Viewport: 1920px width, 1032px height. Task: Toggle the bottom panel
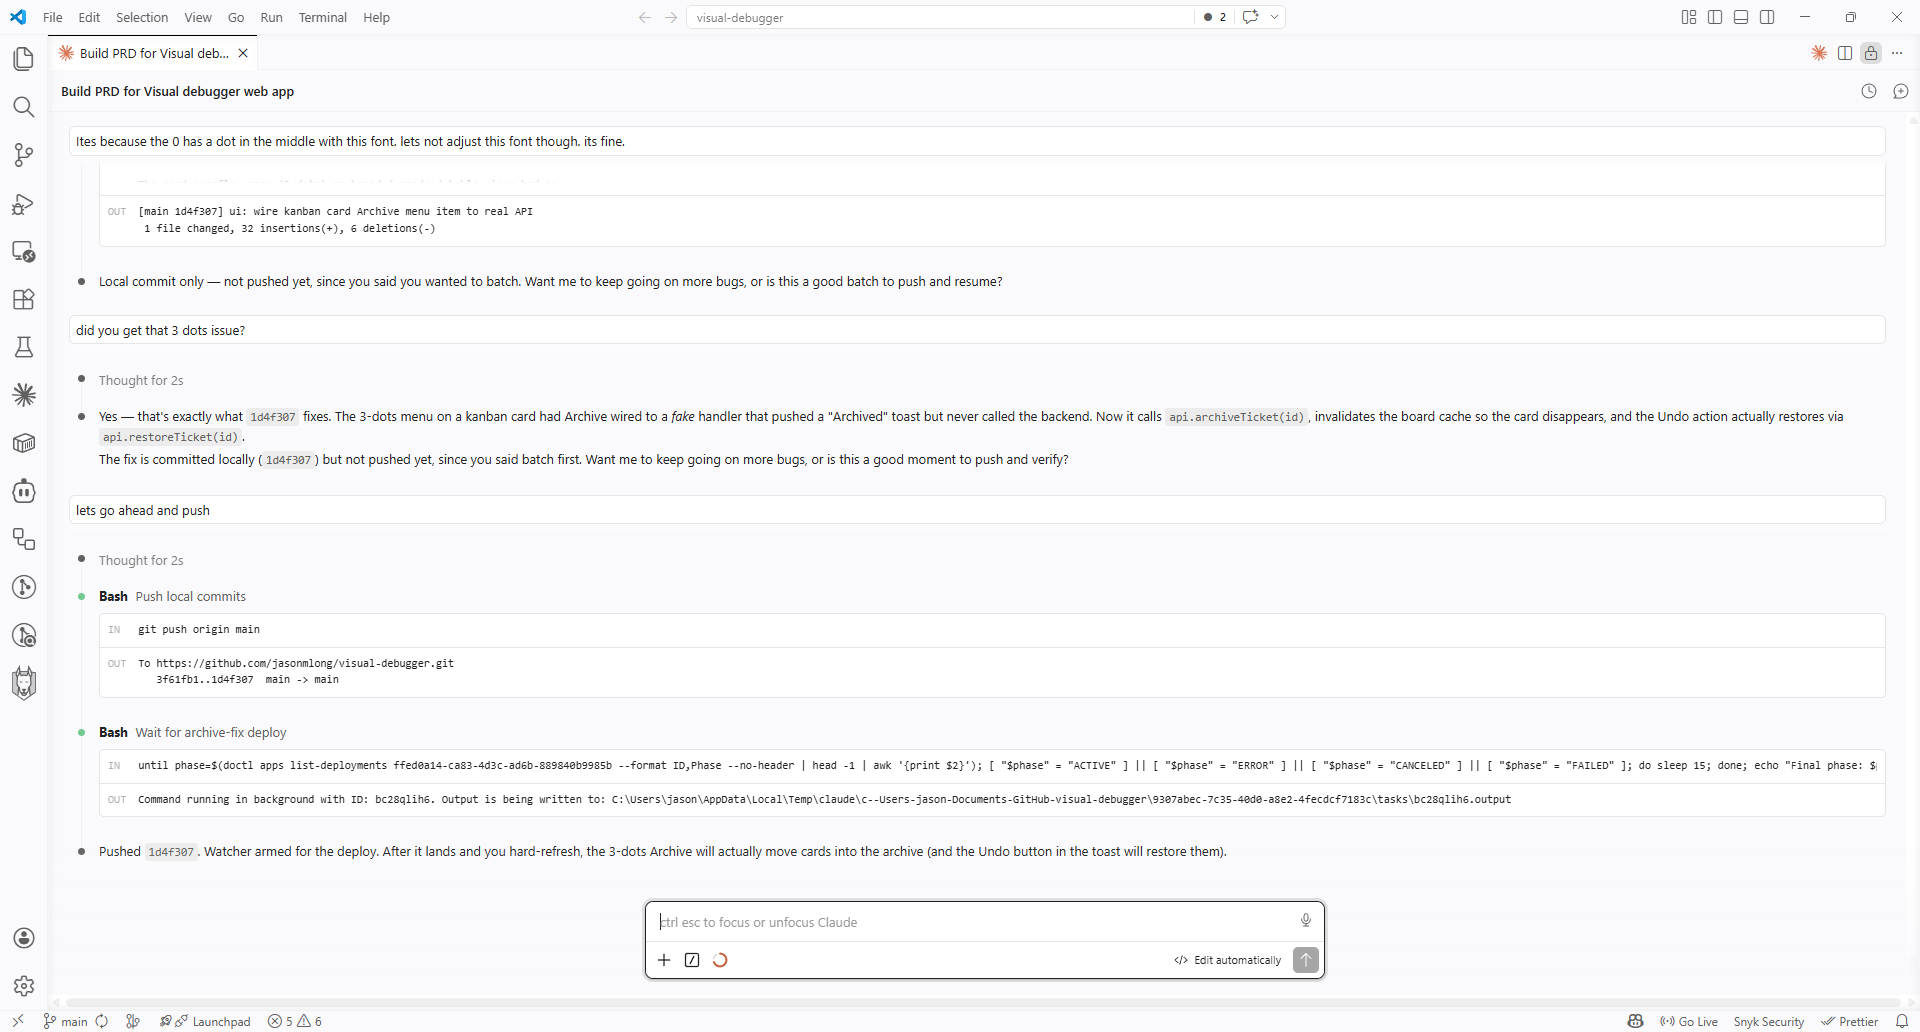coord(1741,17)
